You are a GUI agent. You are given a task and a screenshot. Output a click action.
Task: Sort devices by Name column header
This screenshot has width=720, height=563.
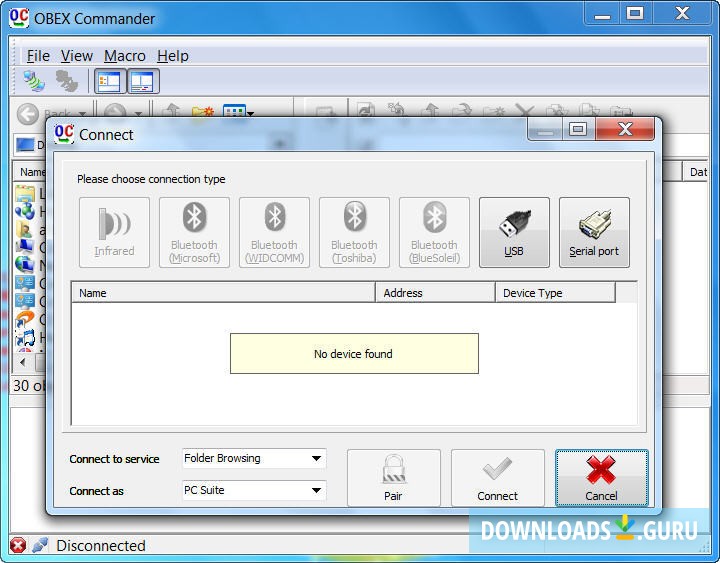tap(223, 293)
